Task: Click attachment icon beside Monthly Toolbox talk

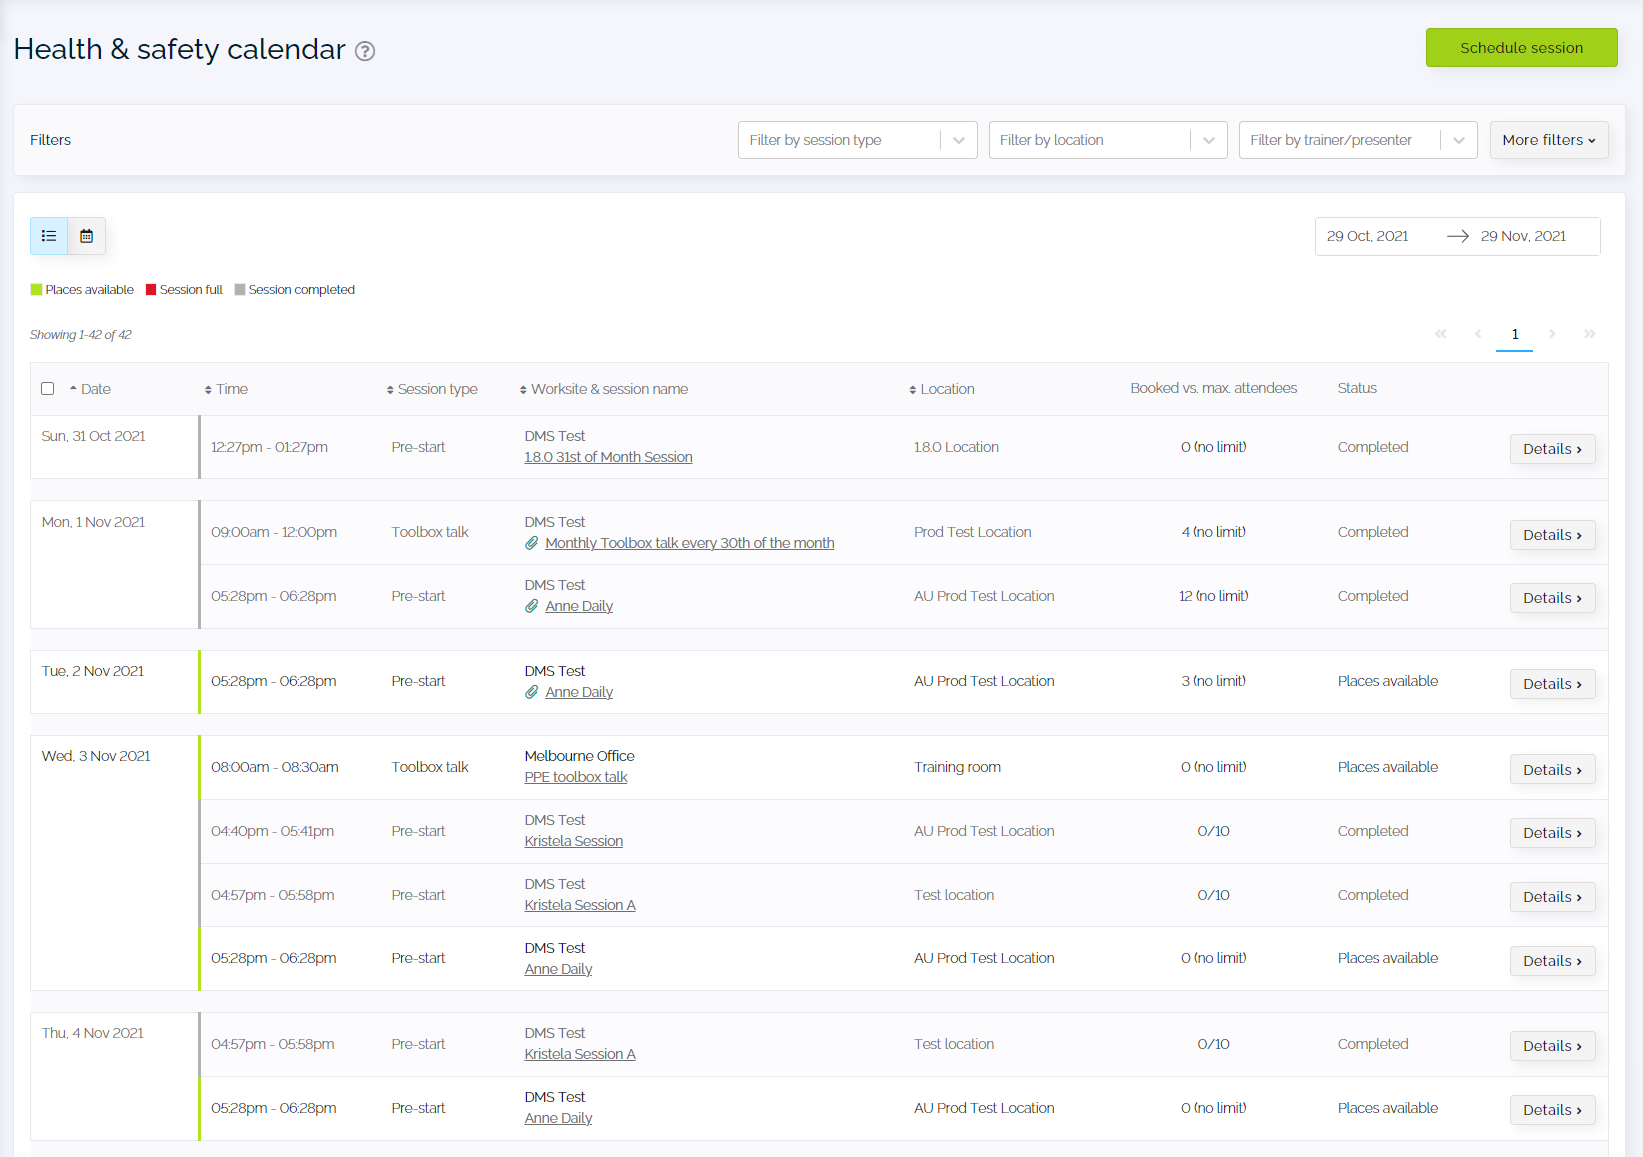Action: (x=532, y=543)
